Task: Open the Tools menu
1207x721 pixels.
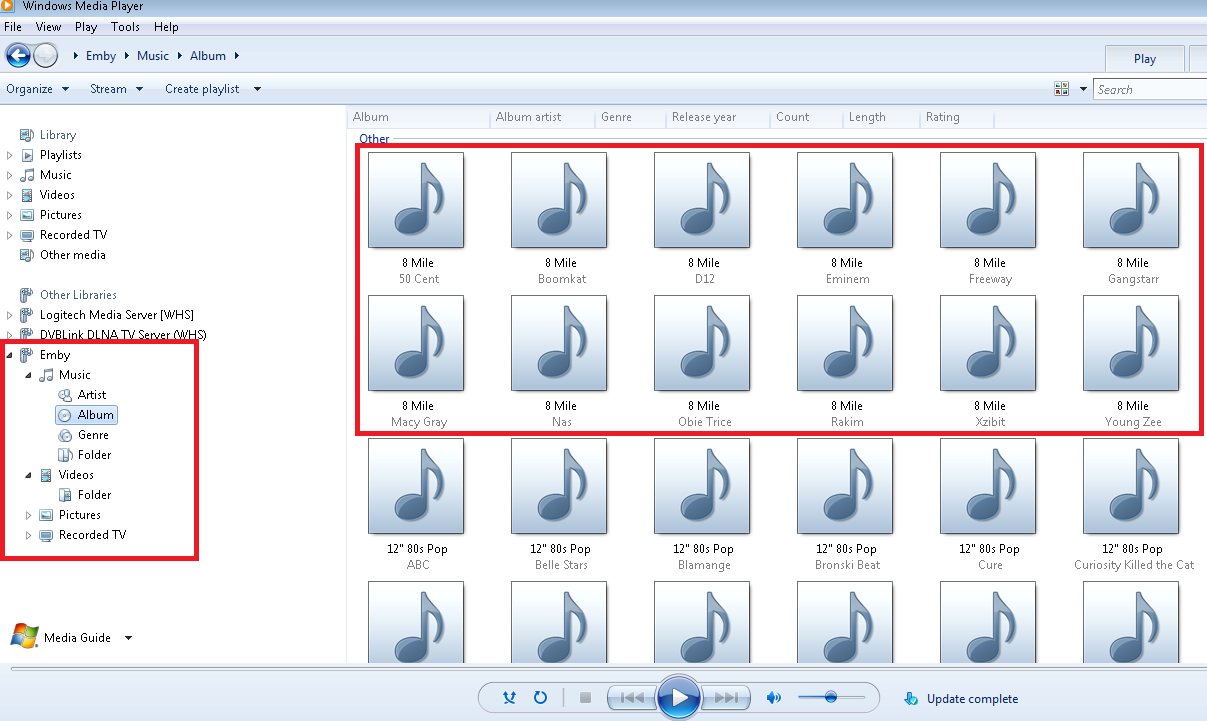Action: pyautogui.click(x=126, y=27)
